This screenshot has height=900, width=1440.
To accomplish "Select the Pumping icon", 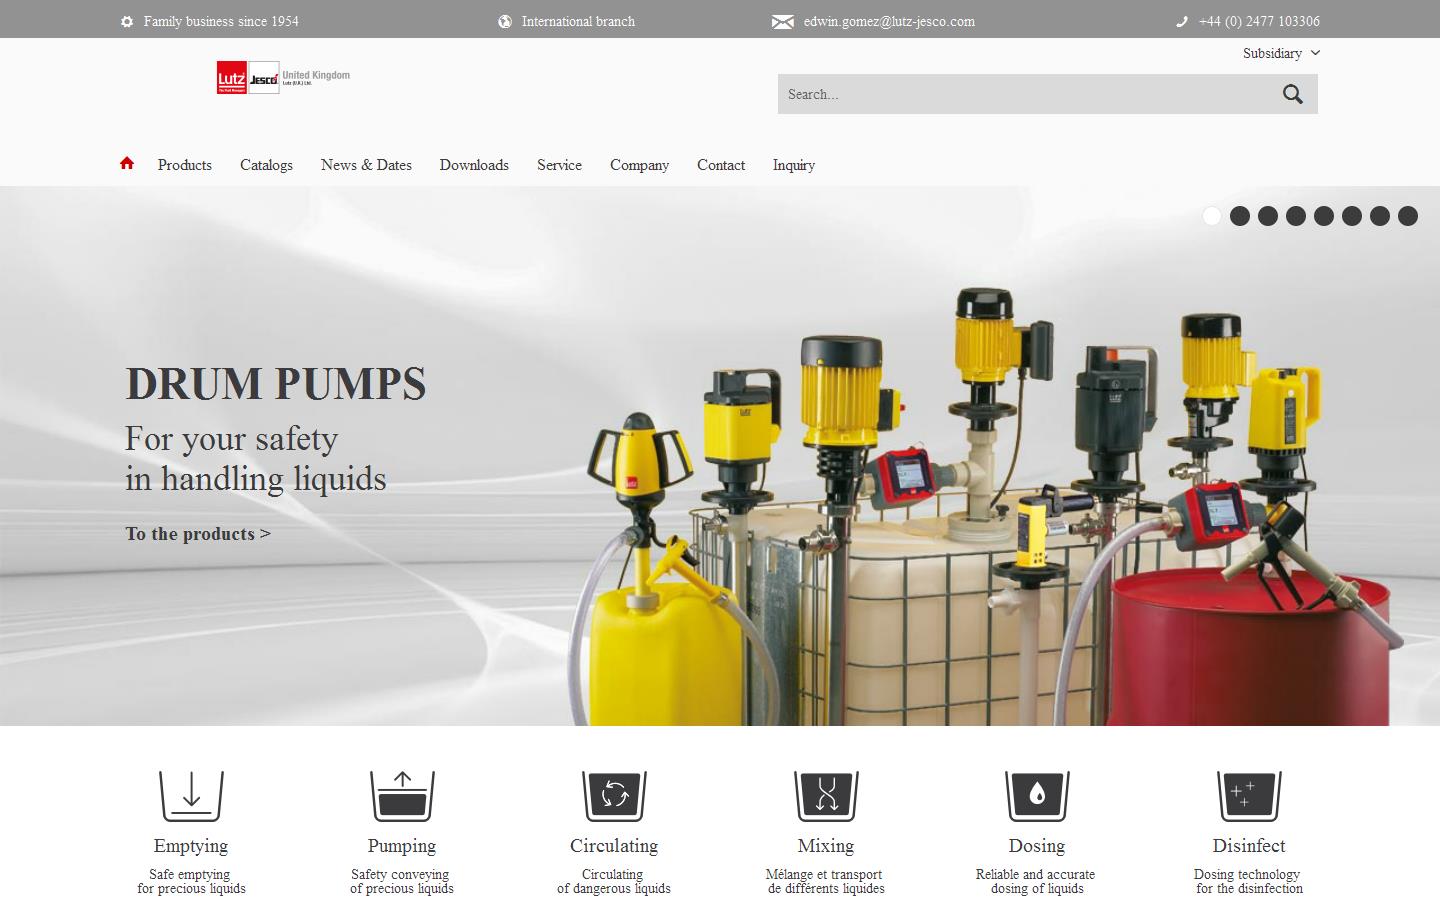I will click(x=402, y=793).
